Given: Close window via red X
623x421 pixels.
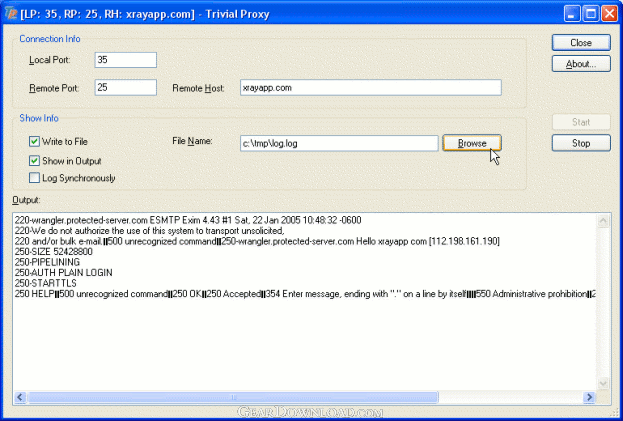Looking at the screenshot, I should point(609,14).
